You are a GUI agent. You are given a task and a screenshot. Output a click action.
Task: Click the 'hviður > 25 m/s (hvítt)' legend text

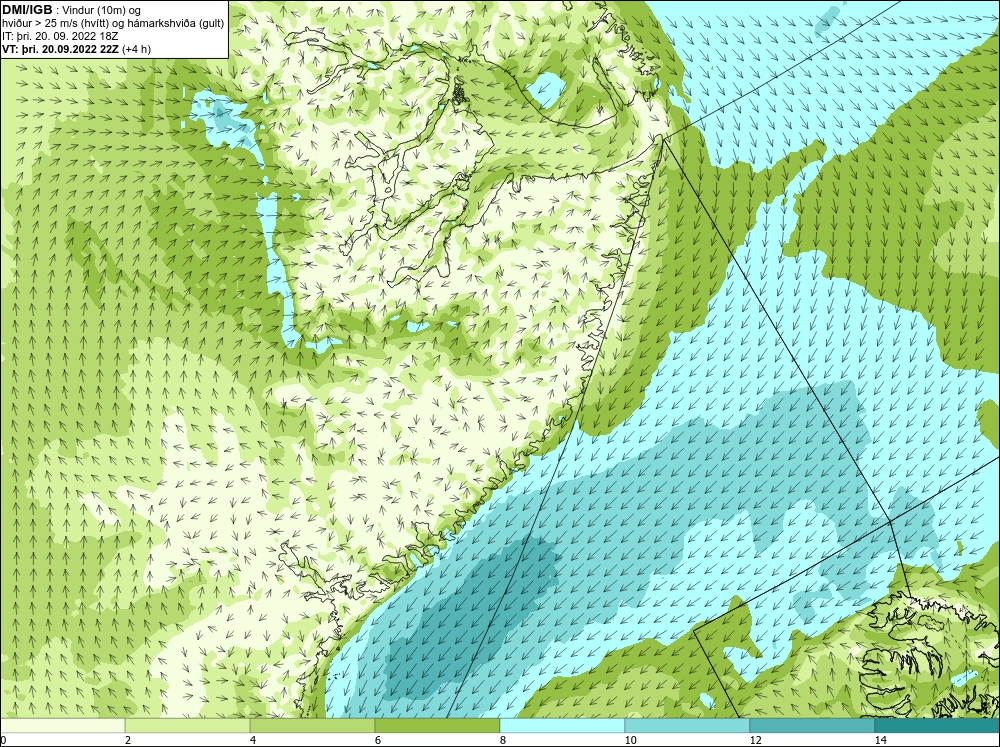point(55,23)
